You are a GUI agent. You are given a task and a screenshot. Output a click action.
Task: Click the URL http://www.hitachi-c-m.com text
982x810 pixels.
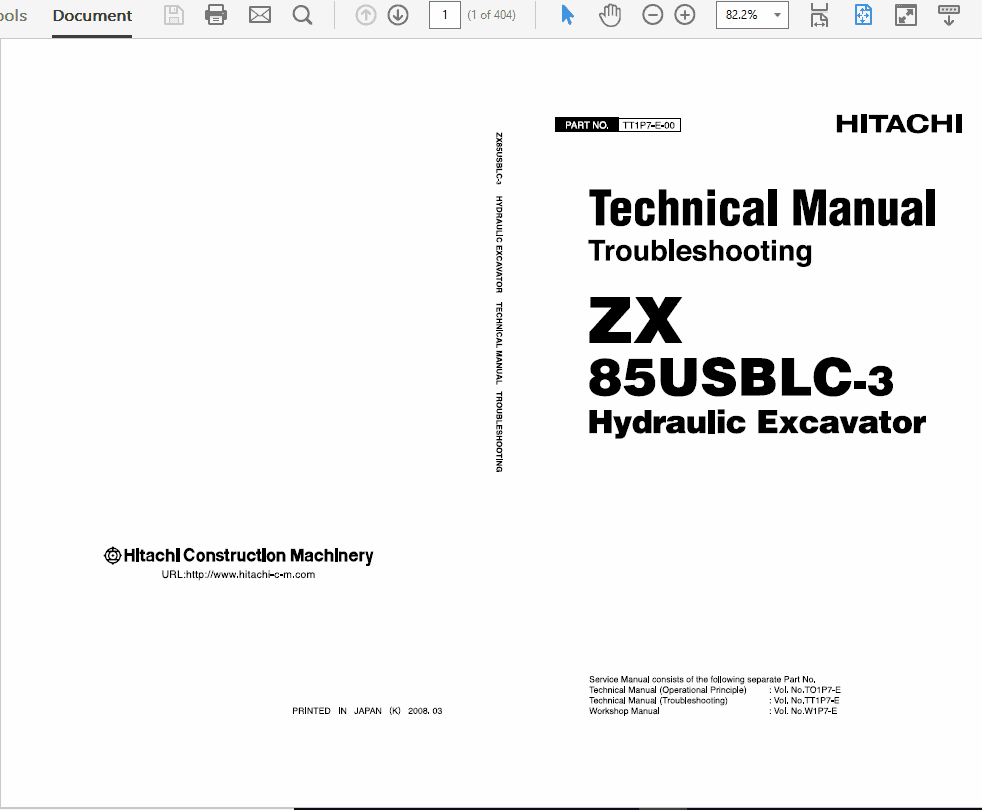point(238,574)
